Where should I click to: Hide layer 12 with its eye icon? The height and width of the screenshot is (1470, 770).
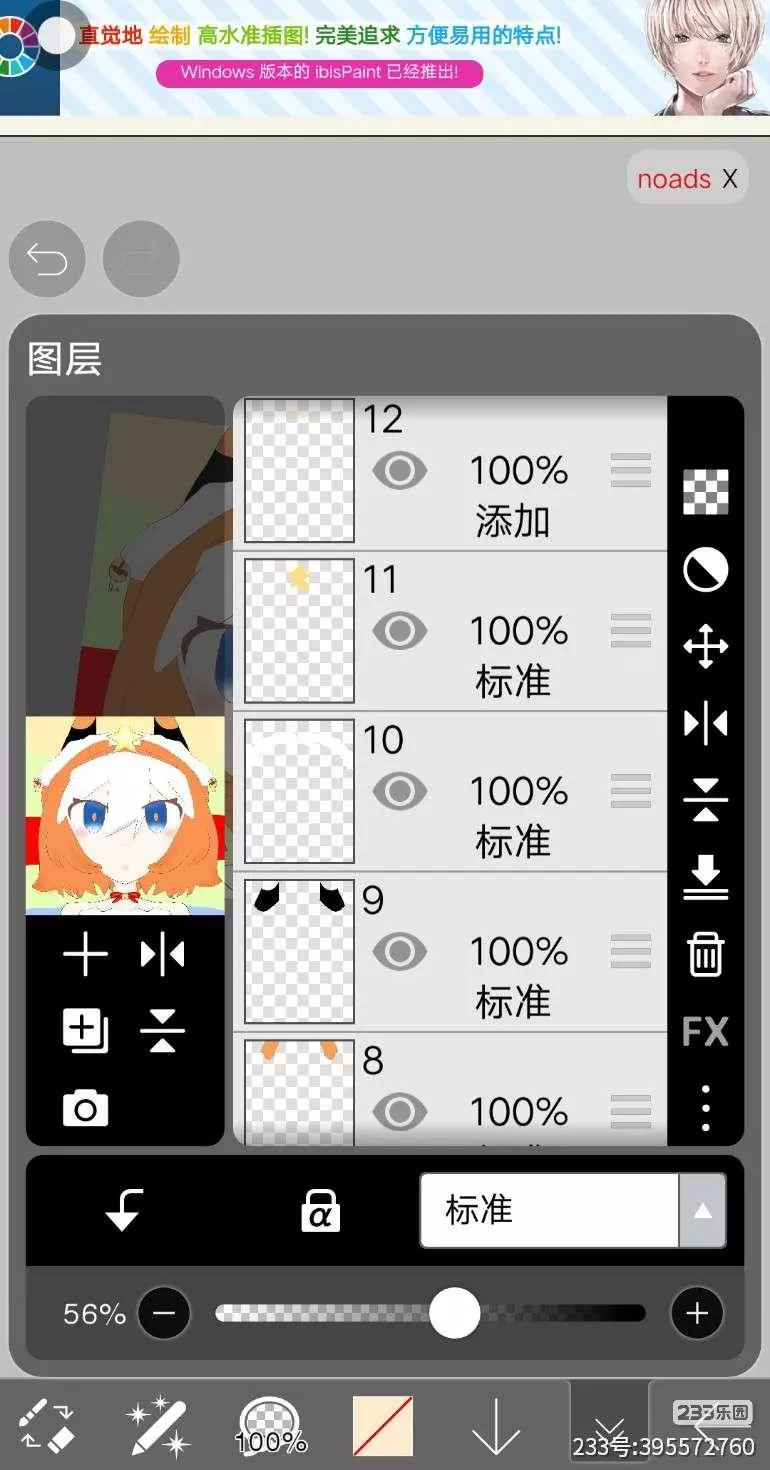[400, 470]
